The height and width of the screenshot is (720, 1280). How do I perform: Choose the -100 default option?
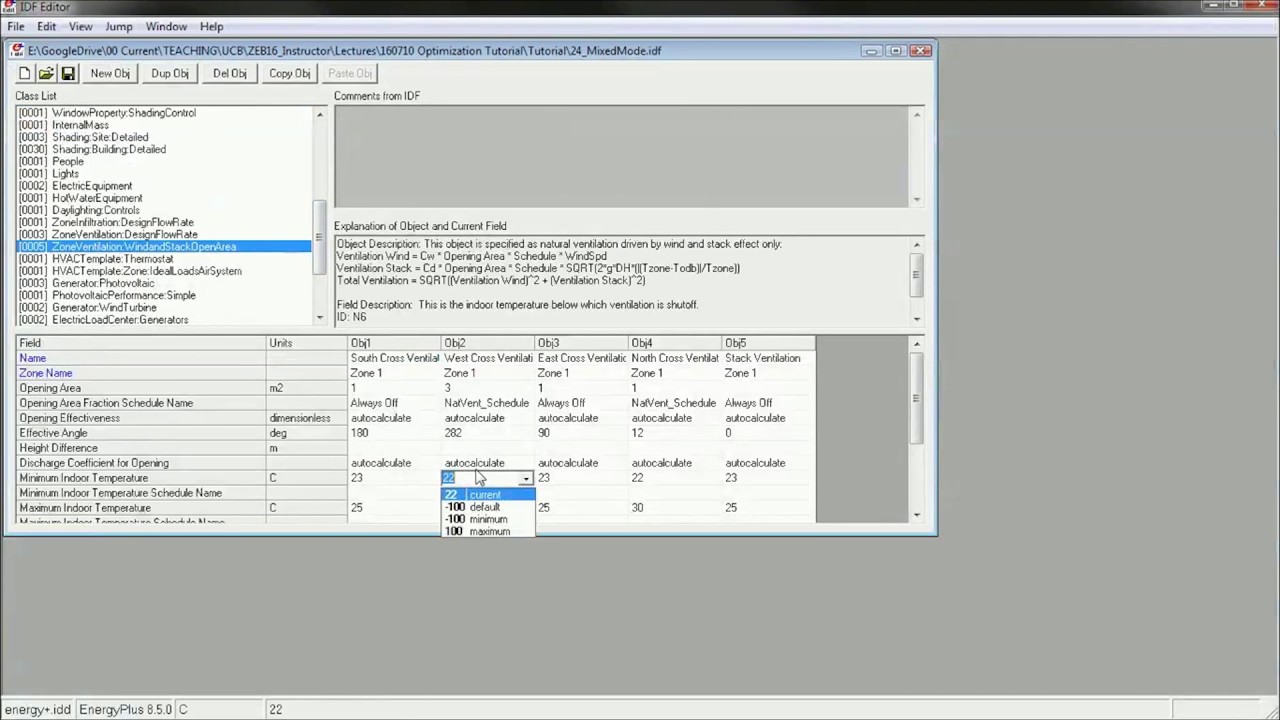pyautogui.click(x=488, y=507)
